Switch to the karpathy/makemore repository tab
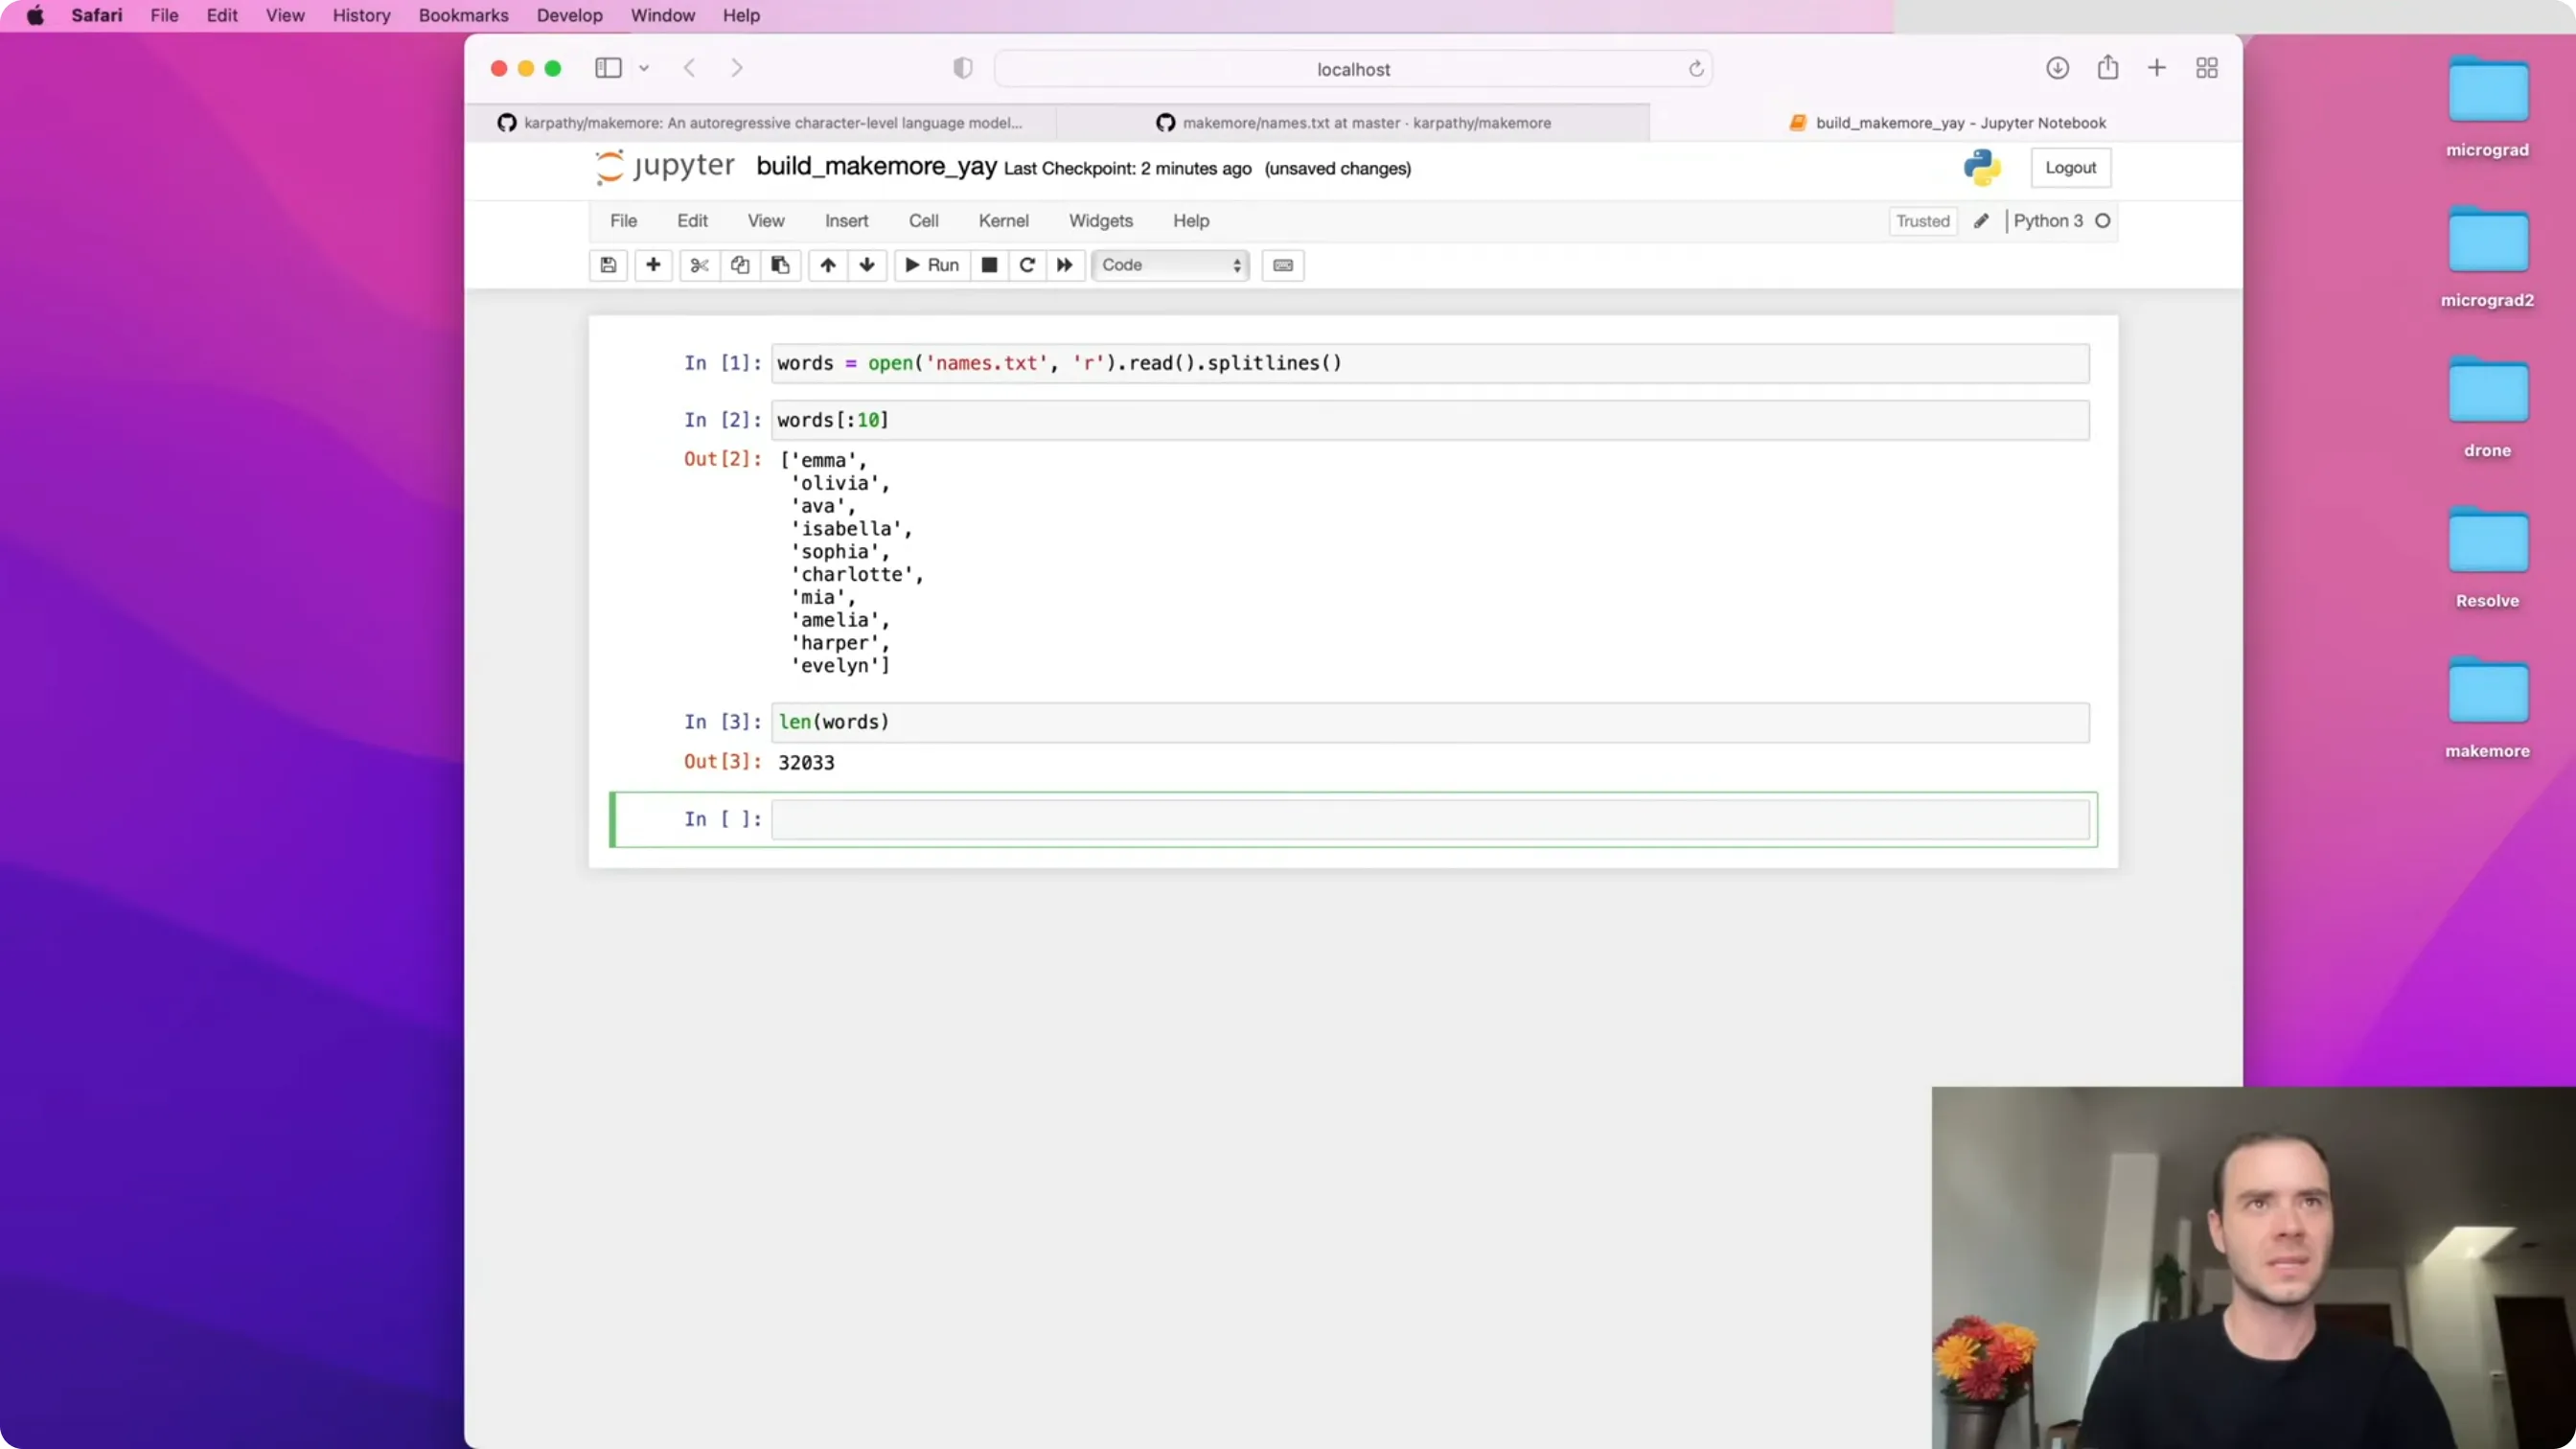 click(x=760, y=123)
